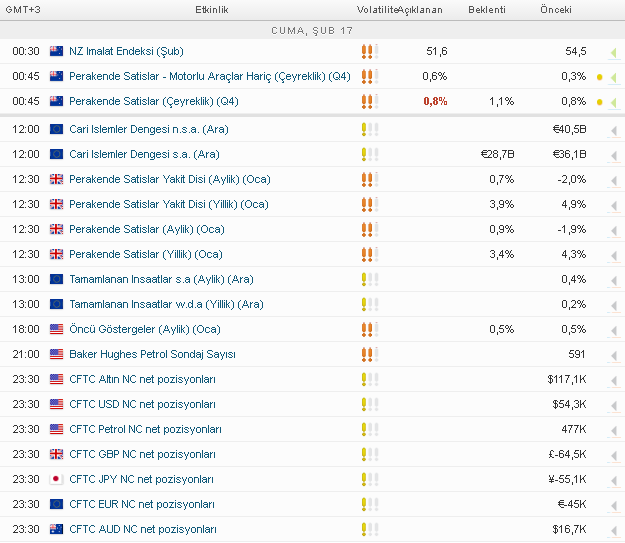The image size is (625, 543).
Task: Expand the Baker Hughes Petrol Sondaj row arrow
Action: (612, 355)
